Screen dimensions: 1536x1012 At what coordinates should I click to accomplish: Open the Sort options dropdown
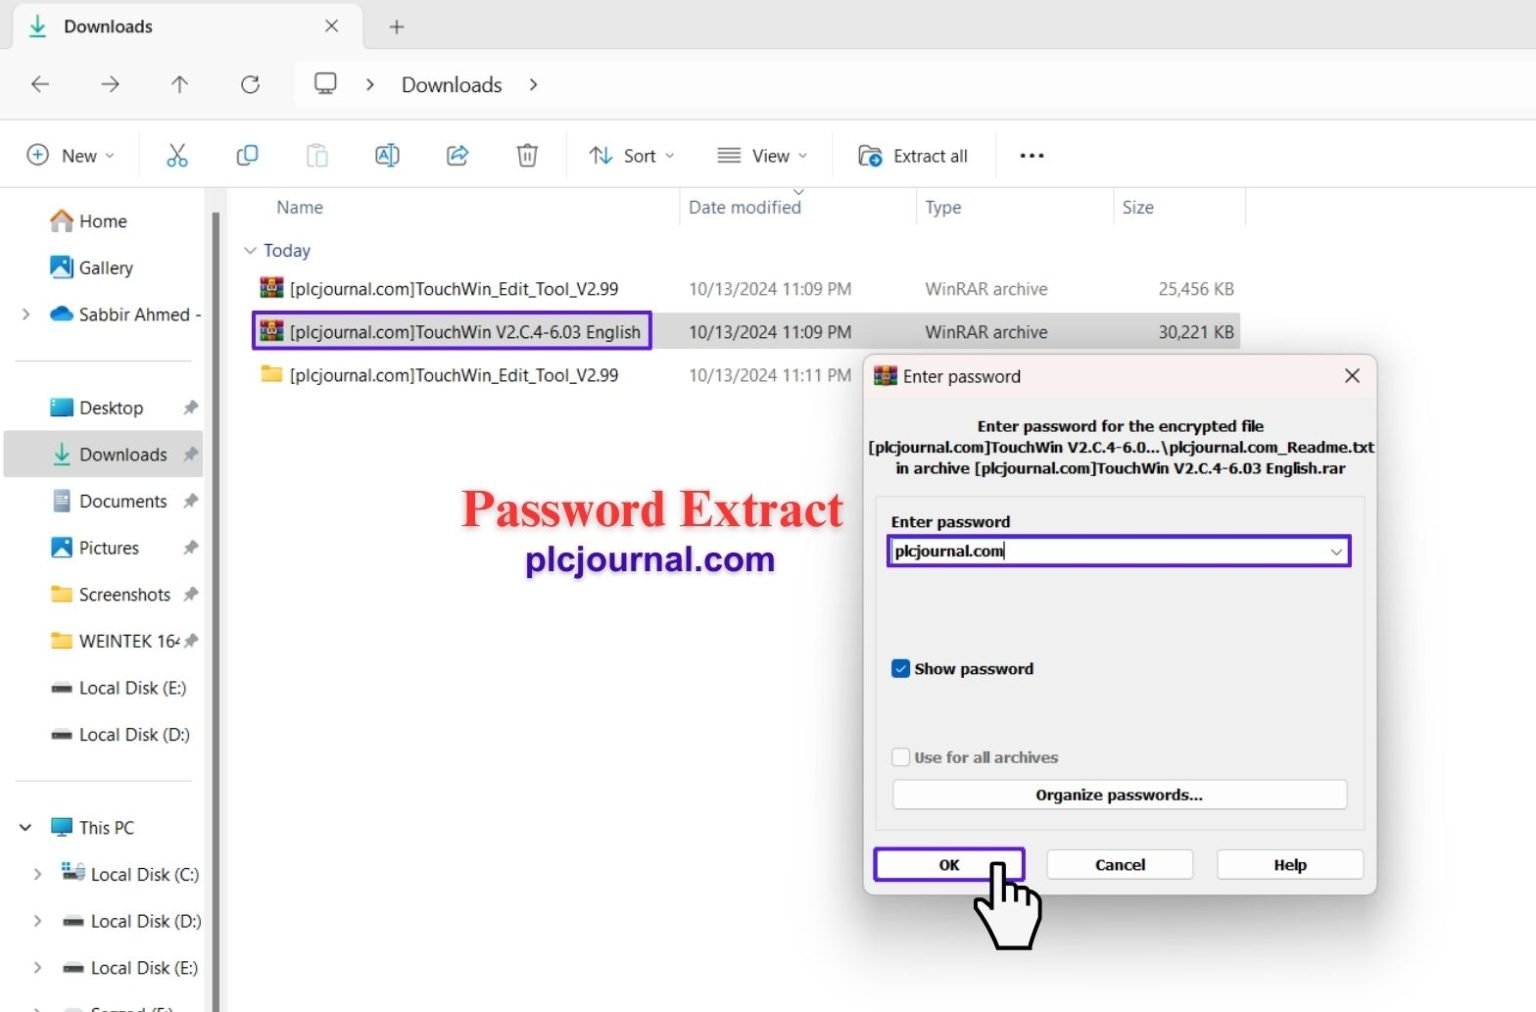(x=632, y=155)
